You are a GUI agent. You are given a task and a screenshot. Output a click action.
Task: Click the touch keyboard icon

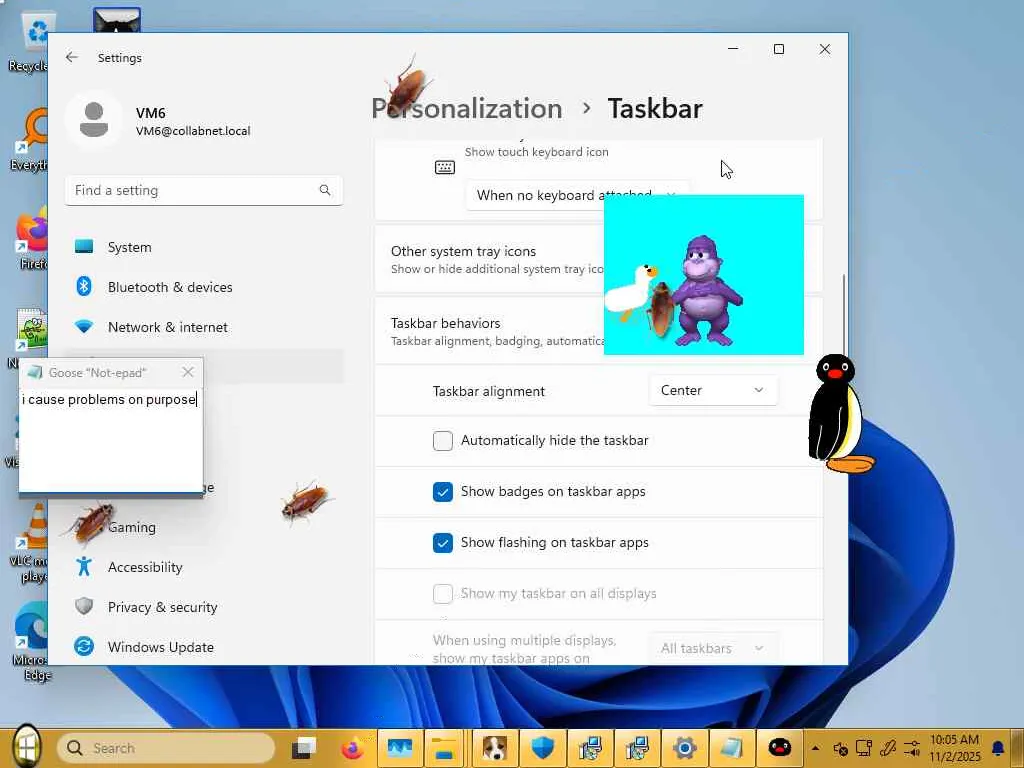pos(445,168)
